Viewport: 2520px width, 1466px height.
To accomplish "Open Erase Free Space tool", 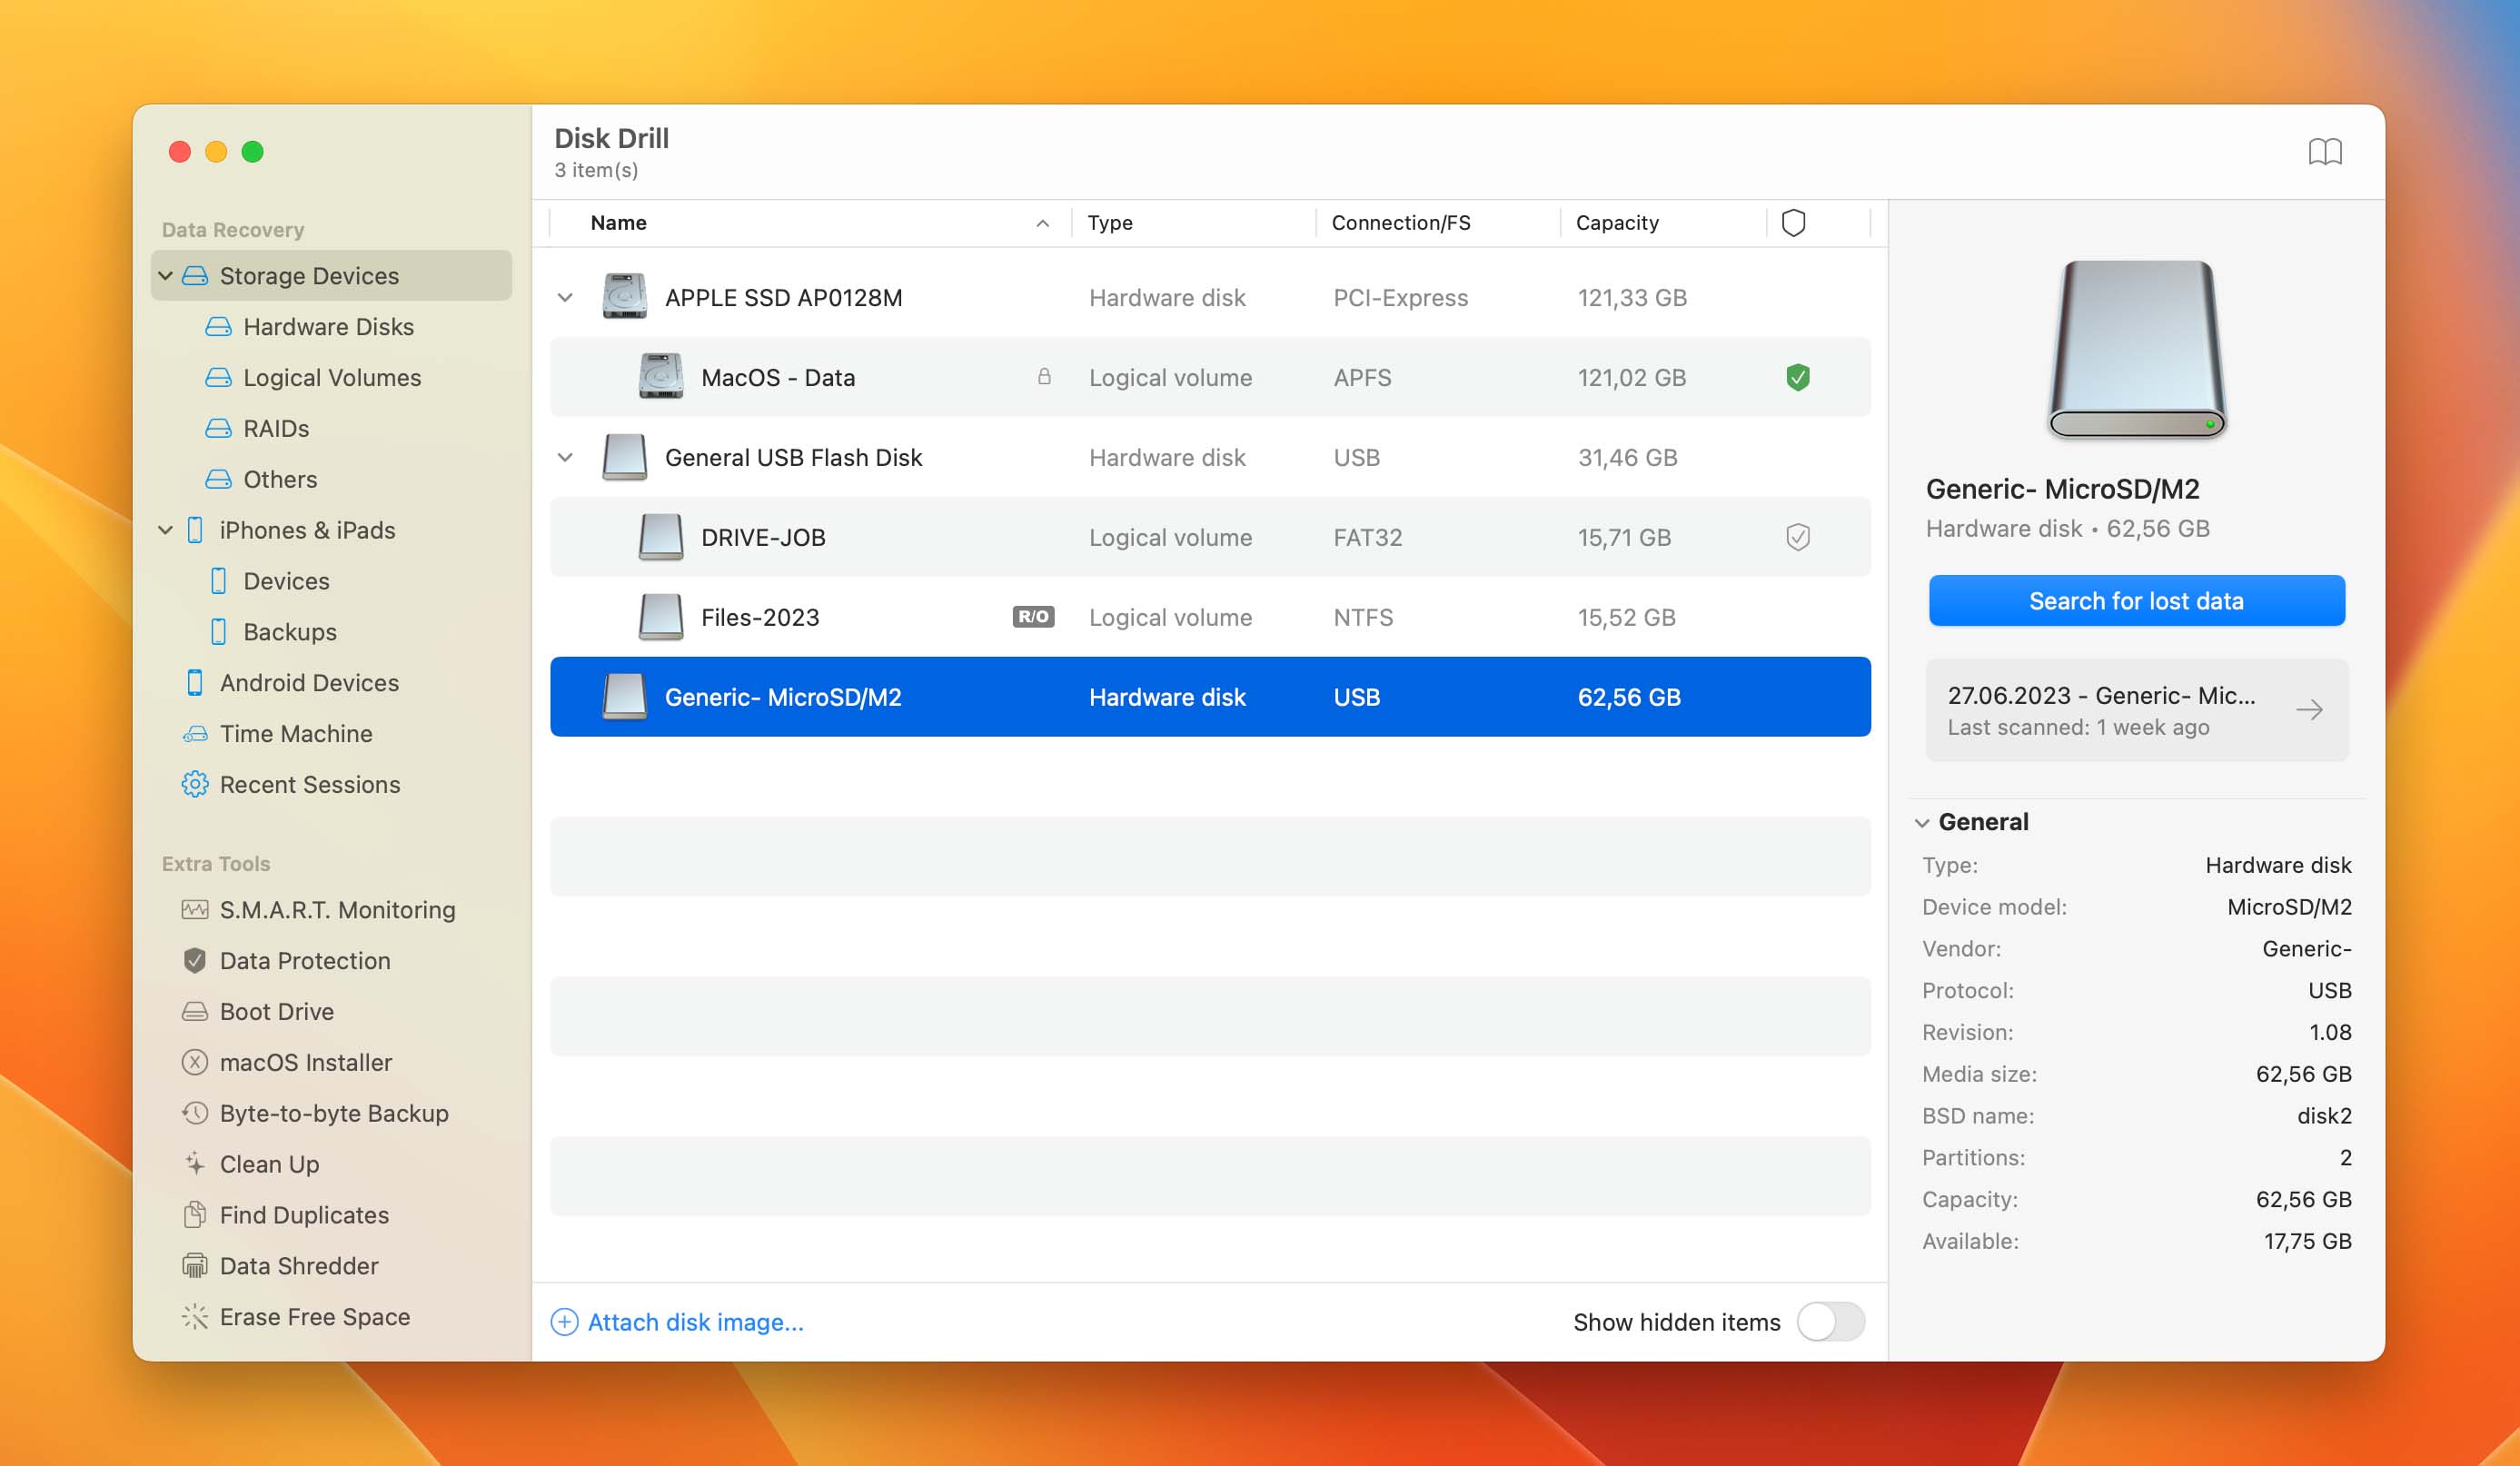I will [x=314, y=1317].
